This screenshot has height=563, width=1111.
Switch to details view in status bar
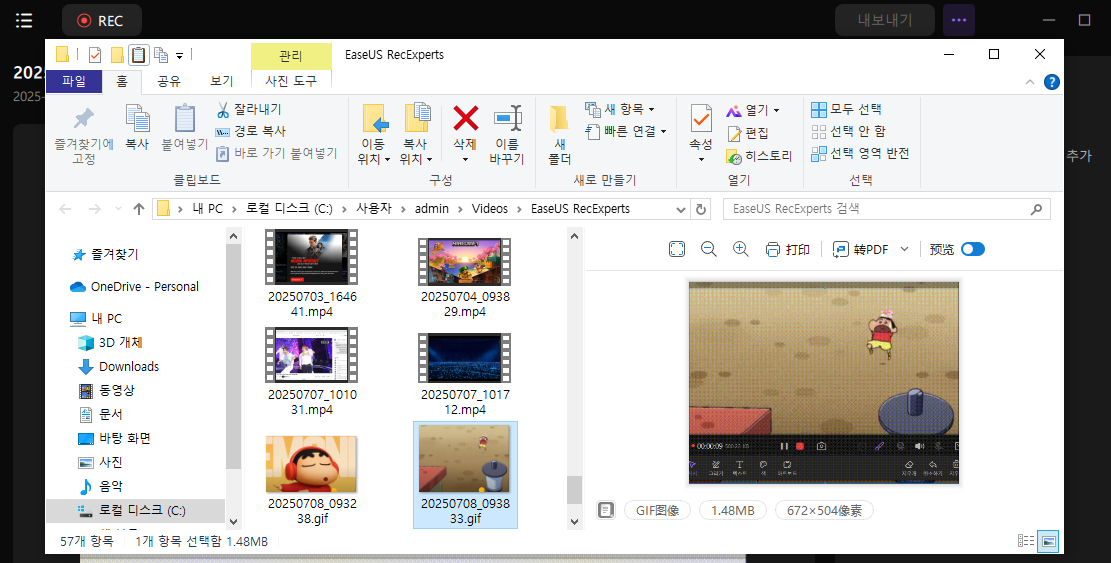1026,541
